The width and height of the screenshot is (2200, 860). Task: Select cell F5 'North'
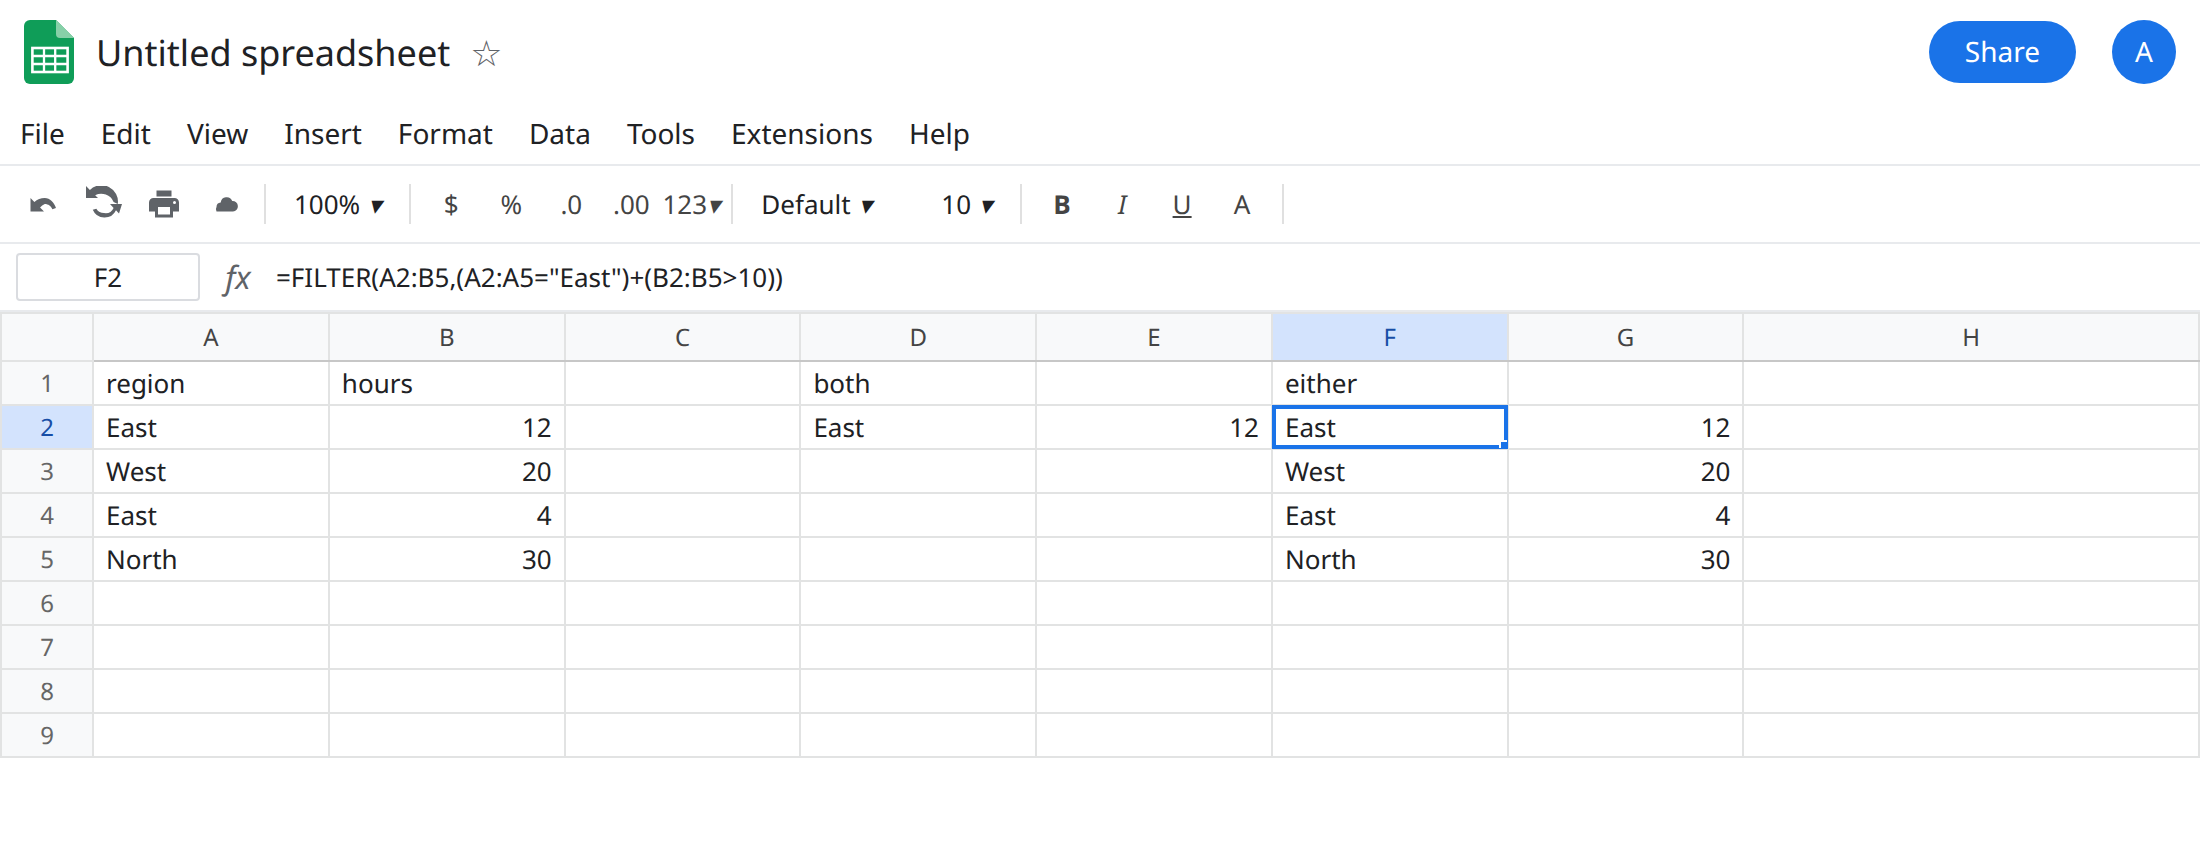tap(1390, 560)
